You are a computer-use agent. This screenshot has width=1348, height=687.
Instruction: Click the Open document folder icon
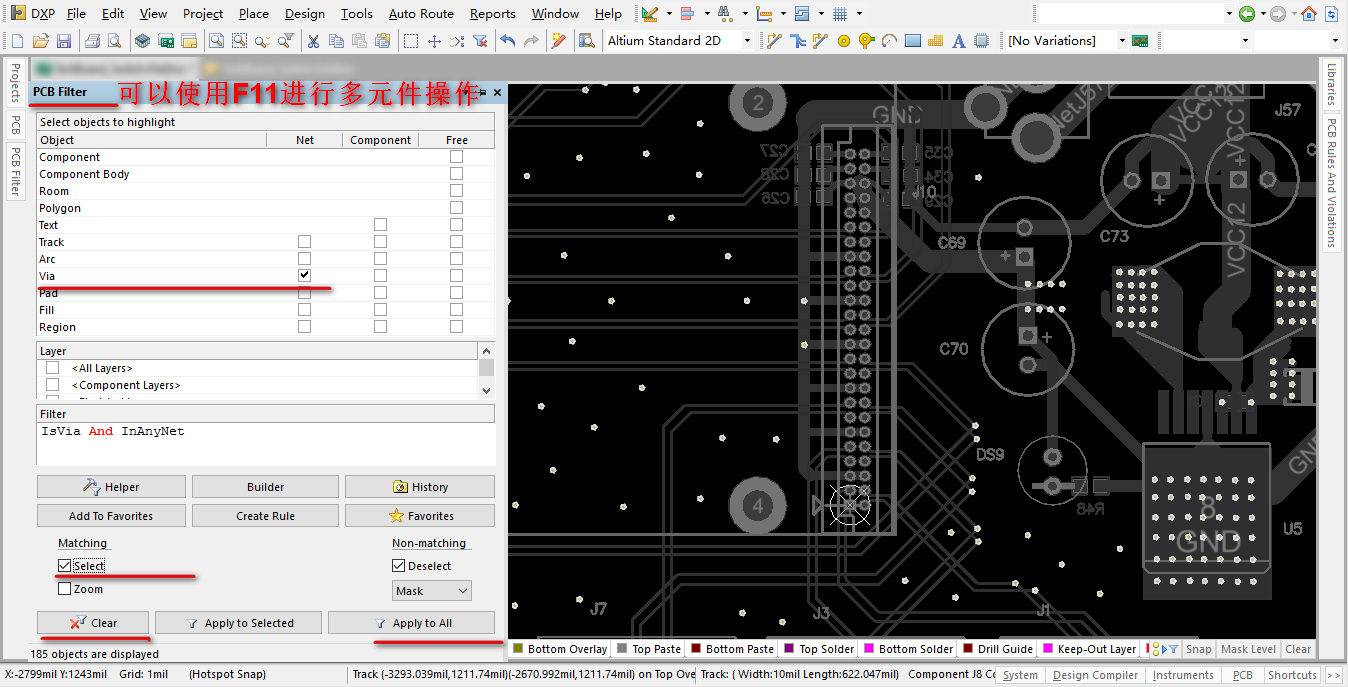click(40, 41)
